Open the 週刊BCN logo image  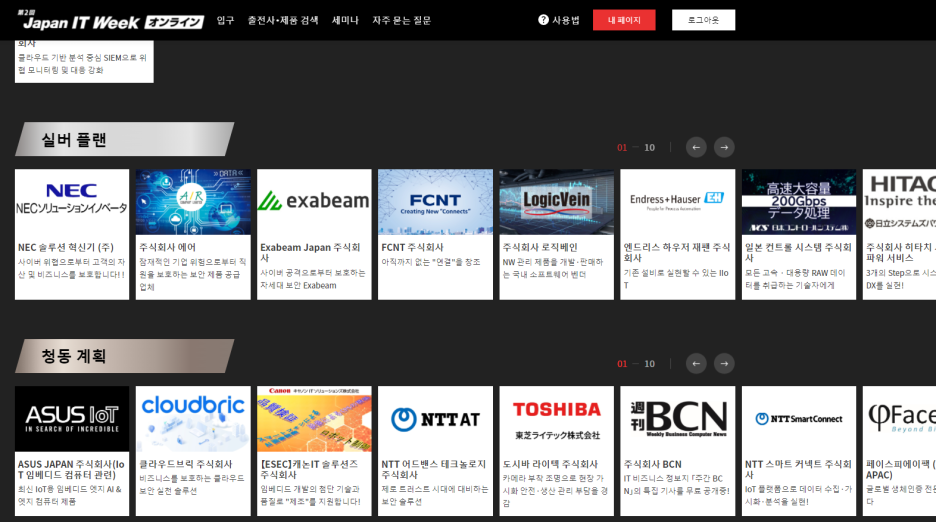point(678,419)
